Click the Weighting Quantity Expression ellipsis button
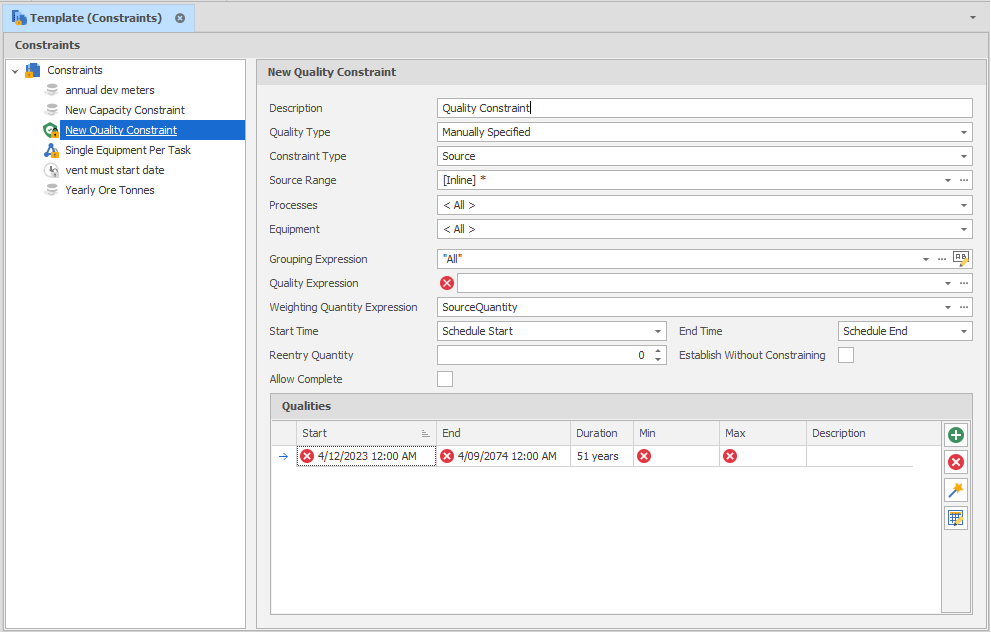The width and height of the screenshot is (991, 632). (x=964, y=307)
